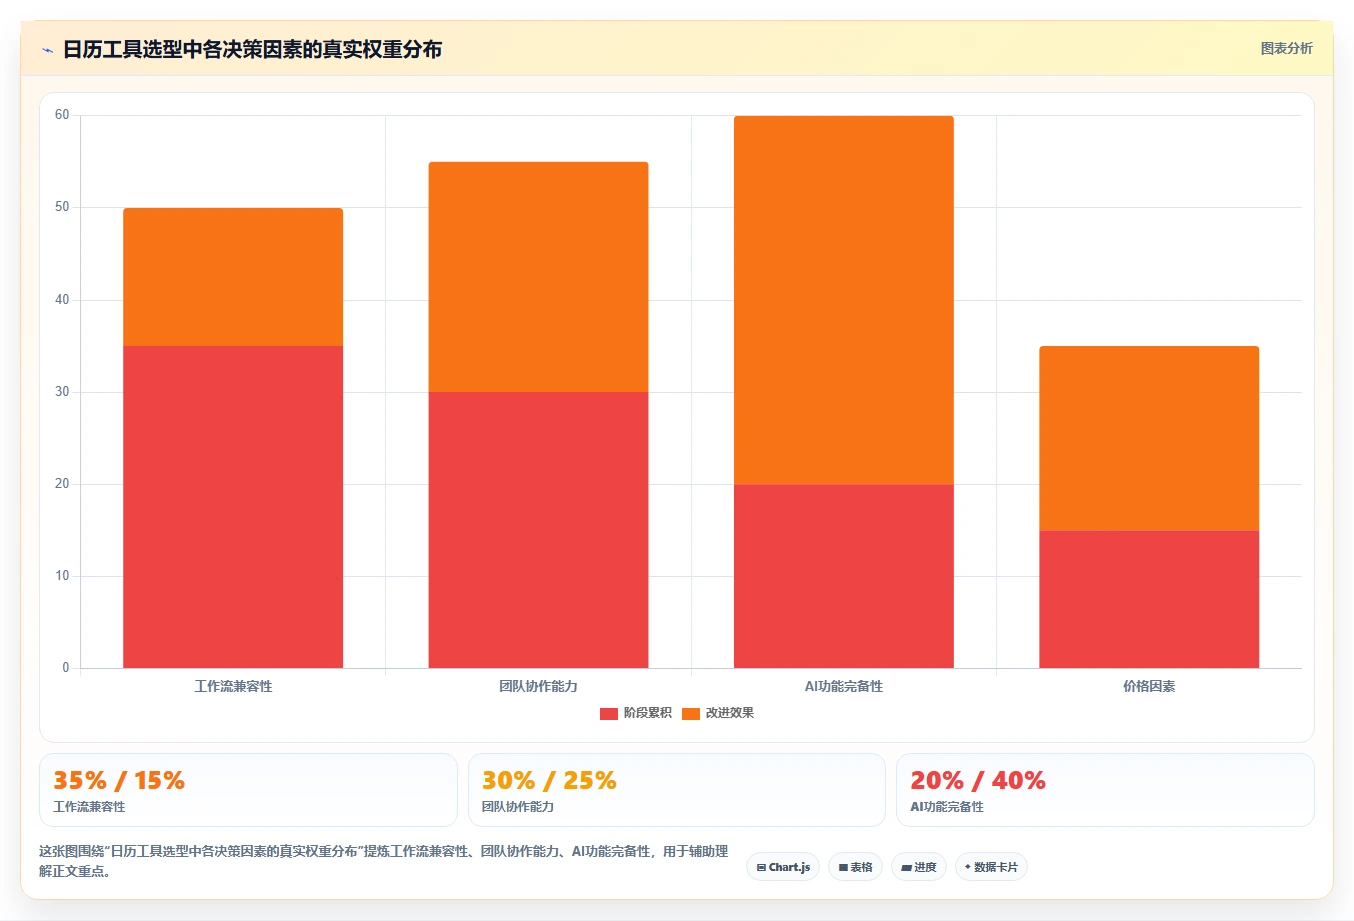The width and height of the screenshot is (1354, 921).
Task: Select the 进度 tag chip
Action: (919, 867)
